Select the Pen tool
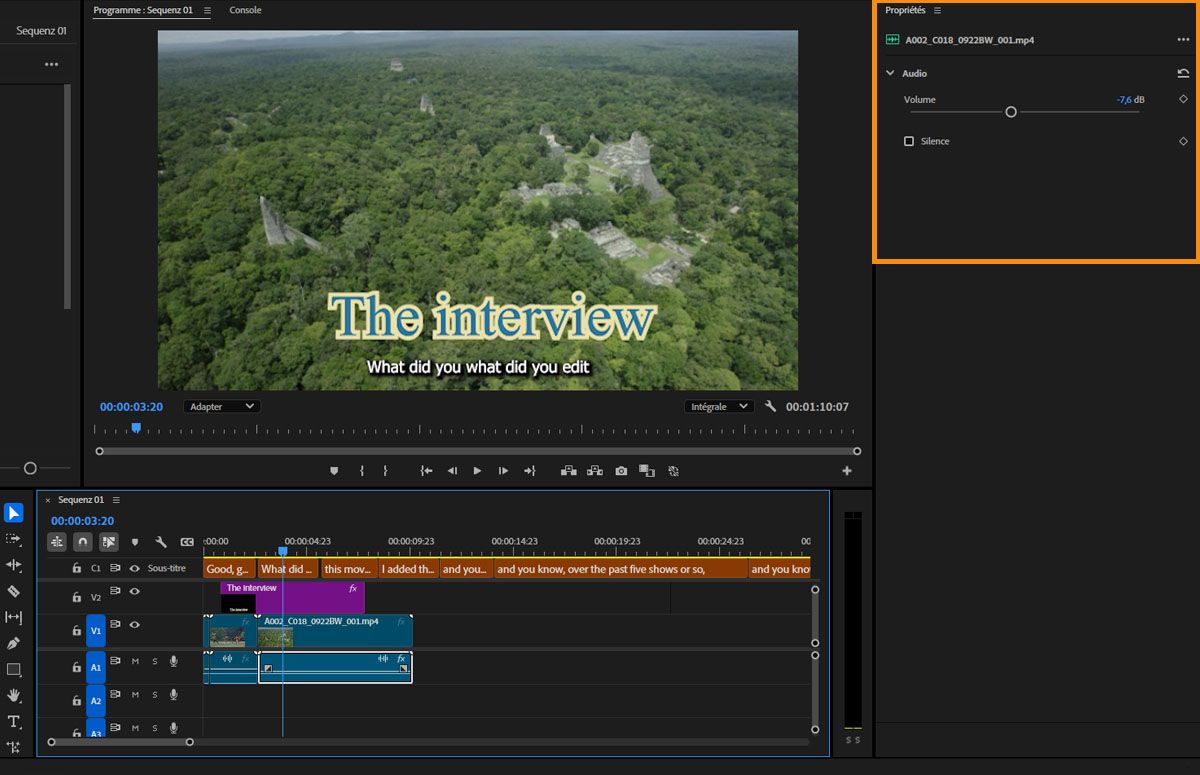The height and width of the screenshot is (775, 1200). tap(14, 643)
